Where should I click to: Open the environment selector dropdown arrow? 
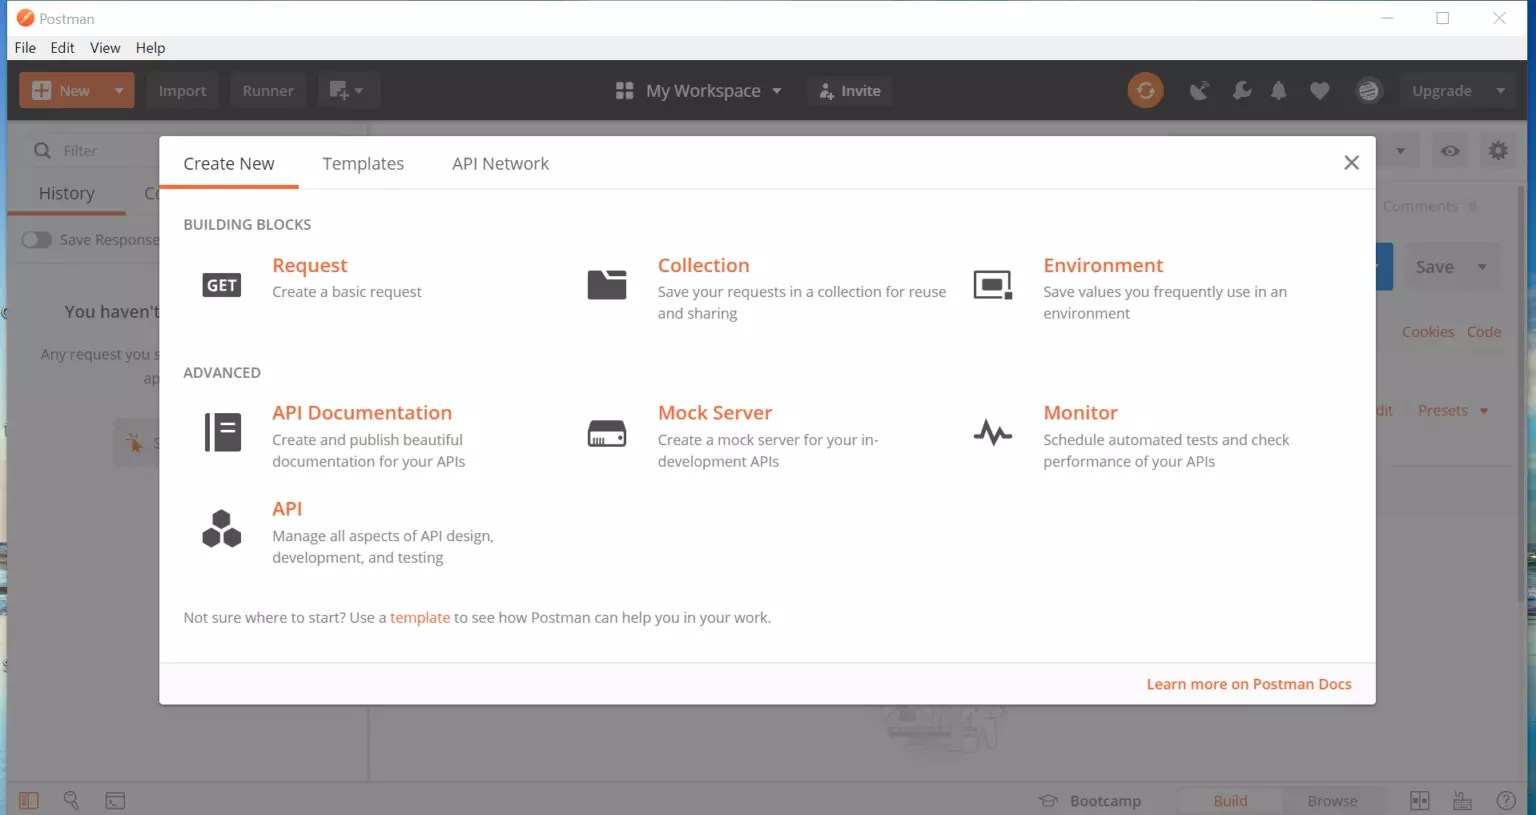[x=1401, y=151]
